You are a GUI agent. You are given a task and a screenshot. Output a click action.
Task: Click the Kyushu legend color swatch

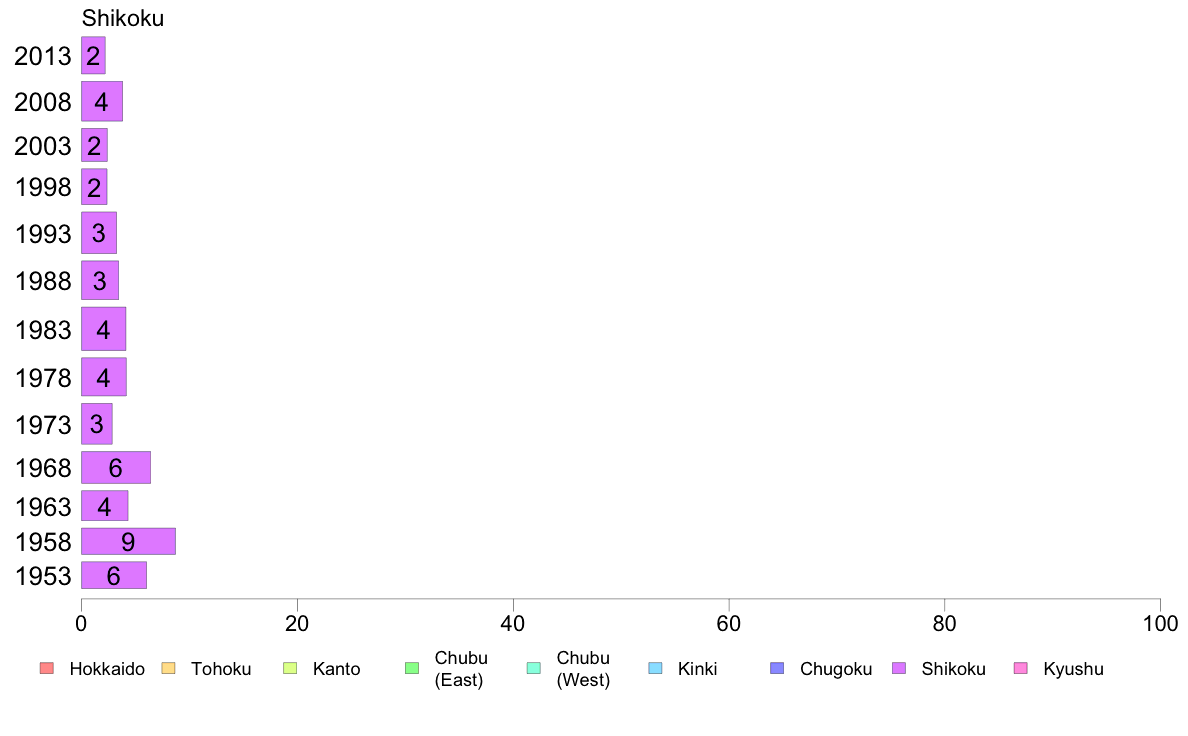point(1021,669)
